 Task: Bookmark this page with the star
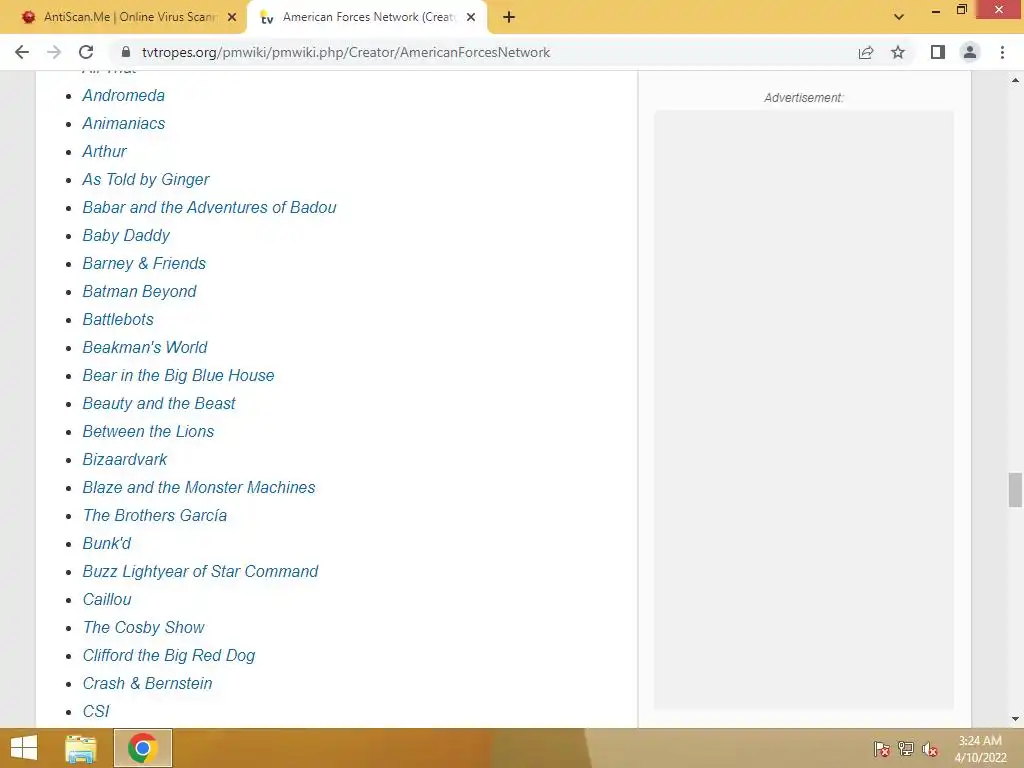[x=898, y=52]
